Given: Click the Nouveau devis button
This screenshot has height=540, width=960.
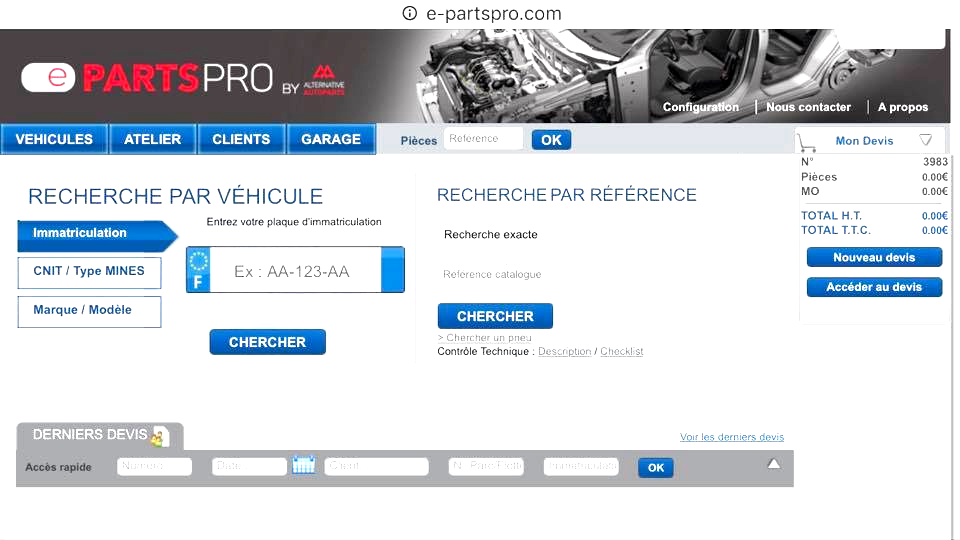Looking at the screenshot, I should [874, 257].
